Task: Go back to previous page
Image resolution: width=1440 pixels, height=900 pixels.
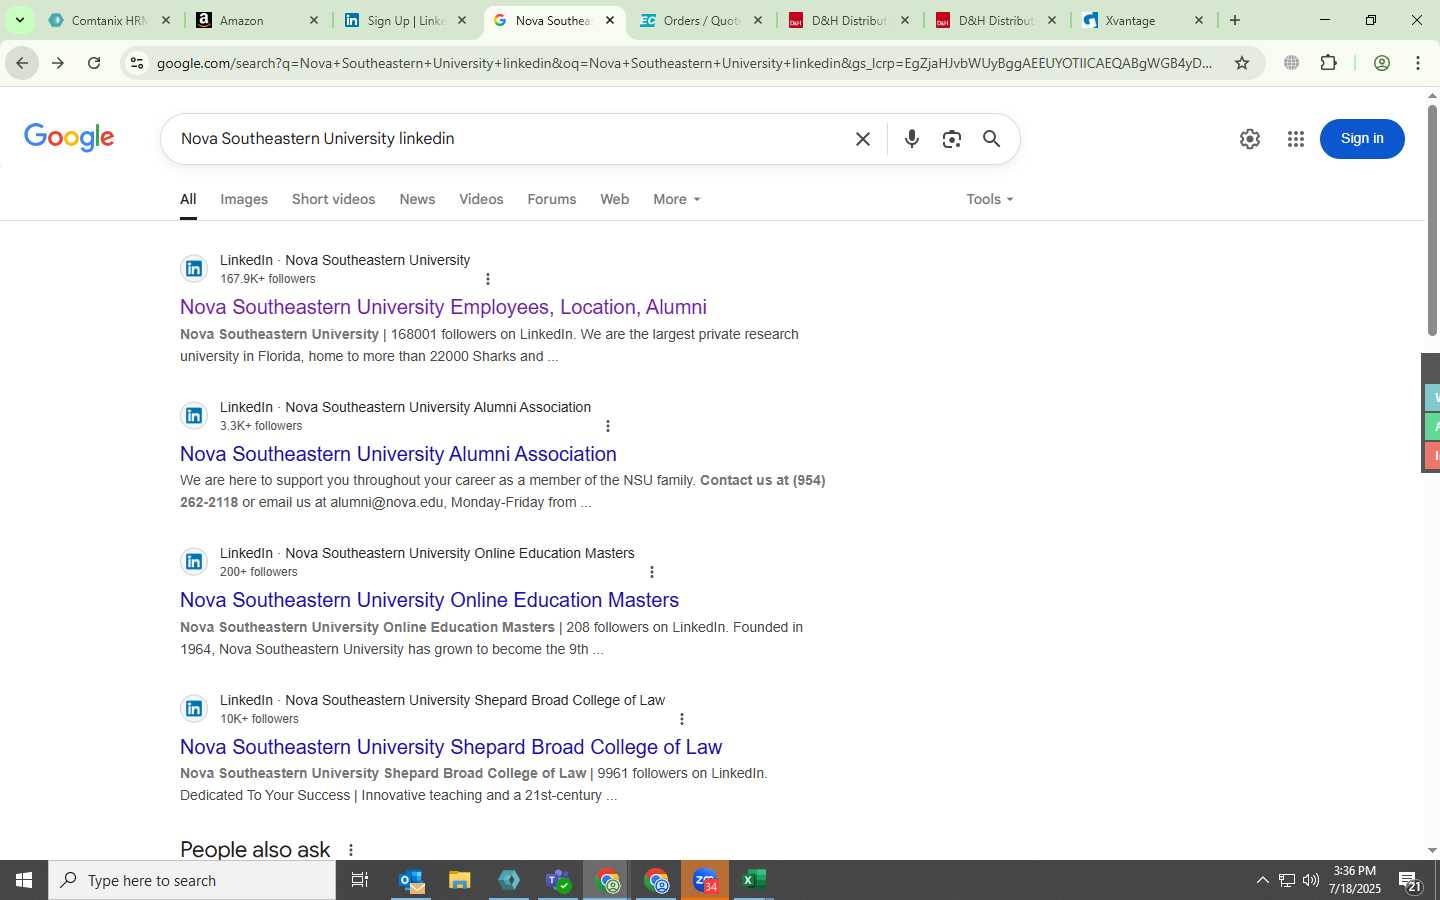Action: (22, 63)
